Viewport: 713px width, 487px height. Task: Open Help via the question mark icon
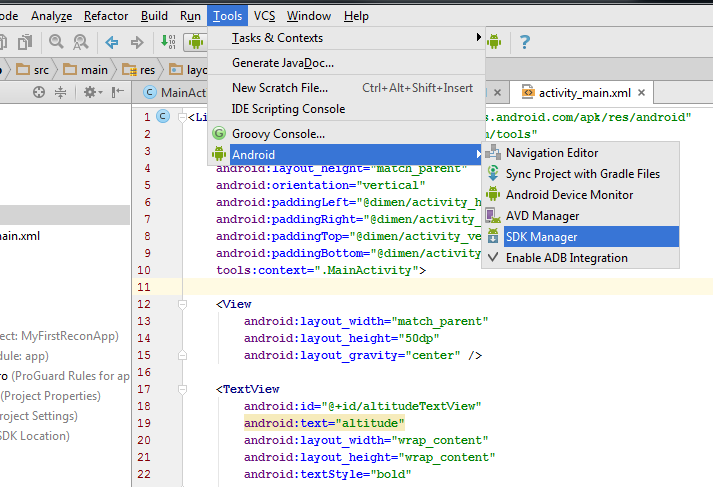coord(524,42)
